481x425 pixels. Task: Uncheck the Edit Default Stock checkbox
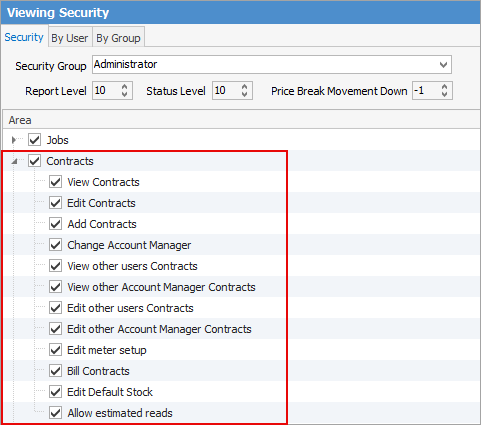click(55, 392)
